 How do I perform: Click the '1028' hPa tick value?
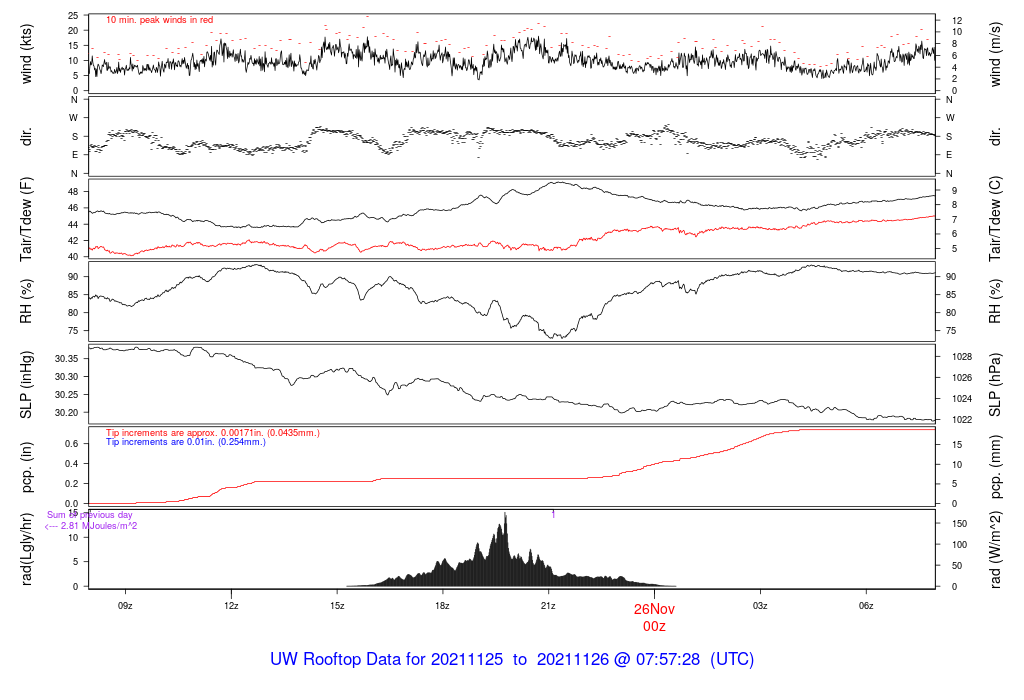click(x=962, y=357)
